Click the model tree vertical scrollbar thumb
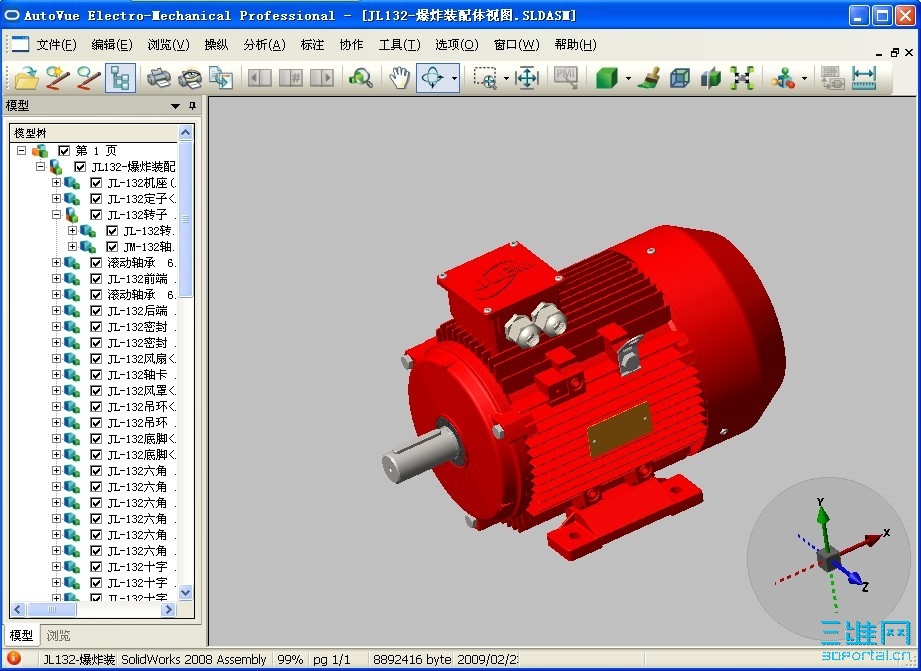 [x=186, y=219]
